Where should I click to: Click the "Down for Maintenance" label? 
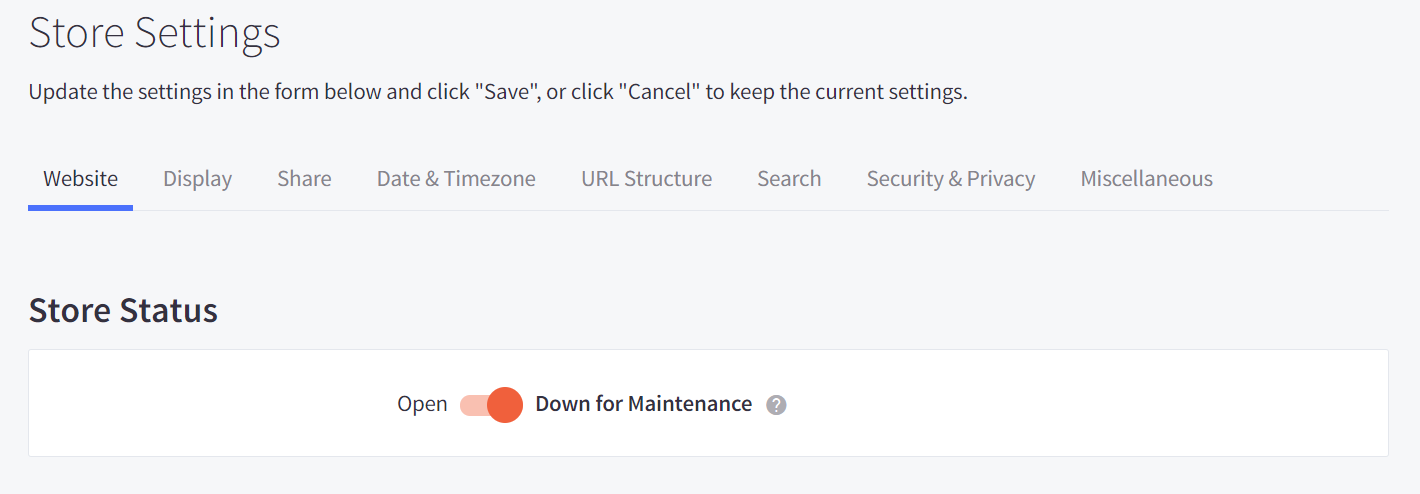[x=643, y=404]
